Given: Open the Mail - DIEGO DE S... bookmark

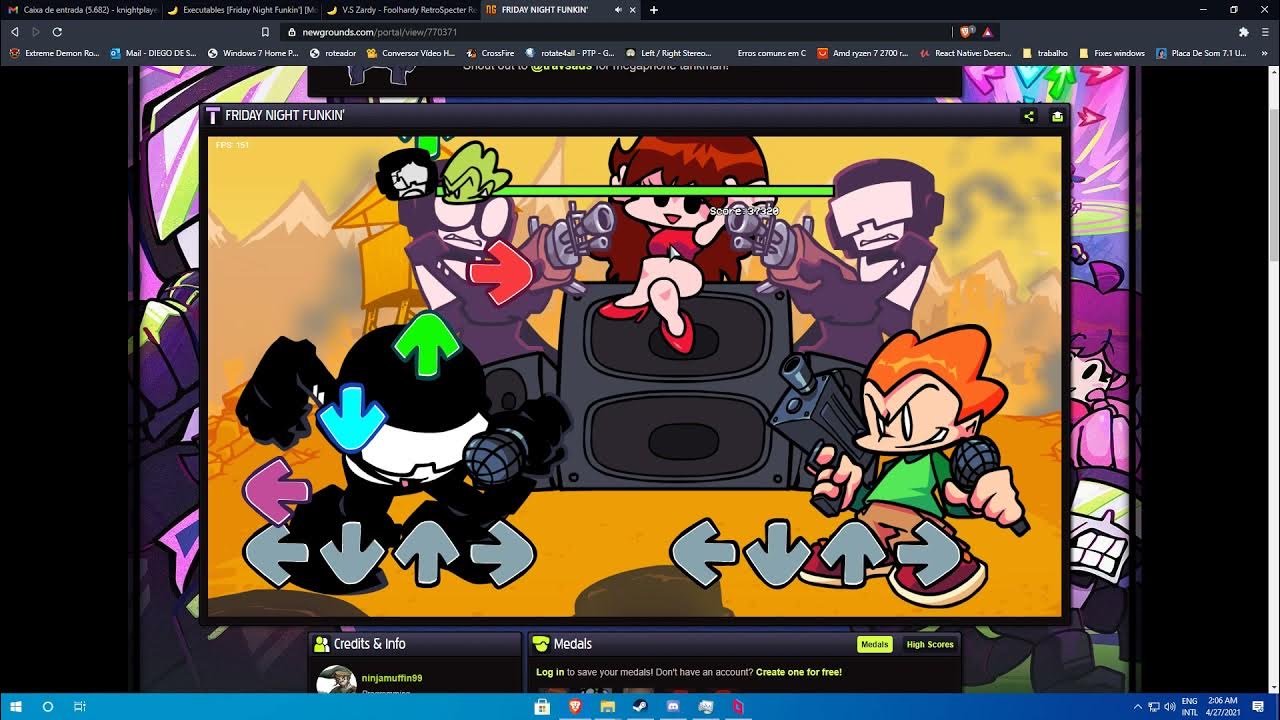Looking at the screenshot, I should pyautogui.click(x=153, y=53).
